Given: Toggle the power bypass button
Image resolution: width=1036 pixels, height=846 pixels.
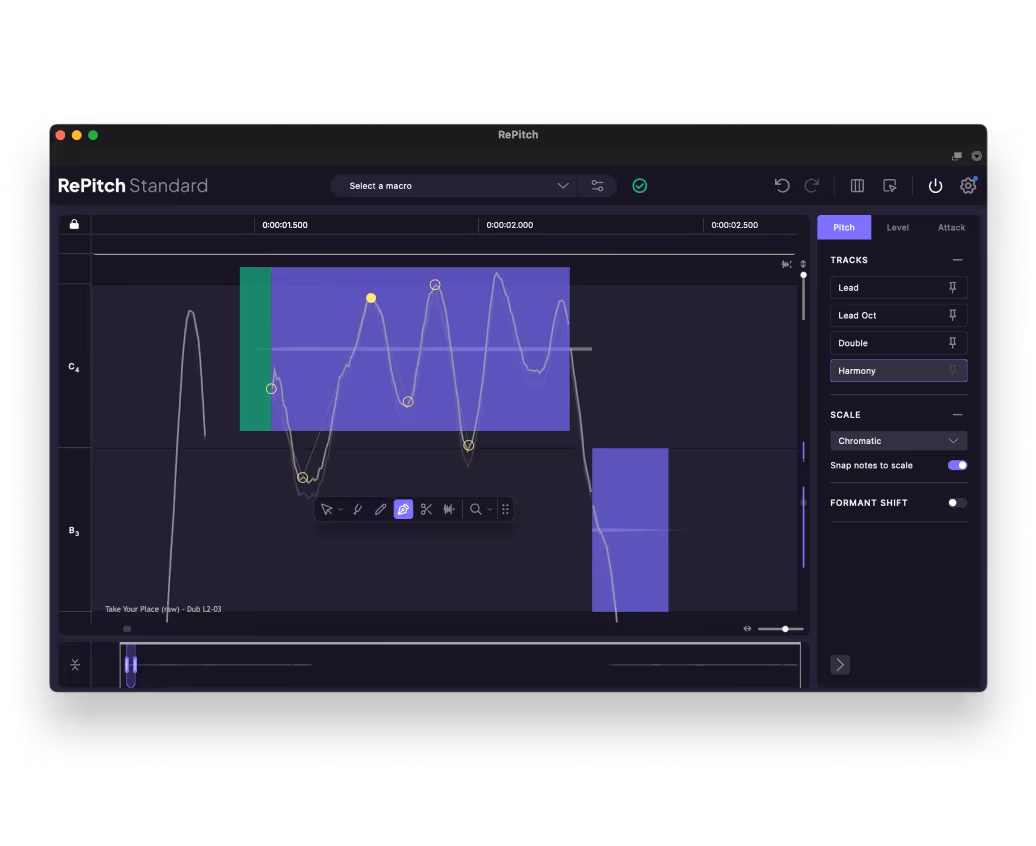Looking at the screenshot, I should coord(935,186).
